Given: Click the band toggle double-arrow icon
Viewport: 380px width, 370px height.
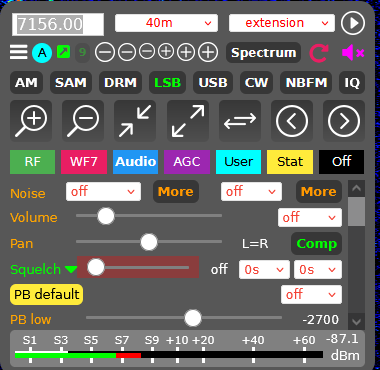Looking at the screenshot, I should (240, 121).
